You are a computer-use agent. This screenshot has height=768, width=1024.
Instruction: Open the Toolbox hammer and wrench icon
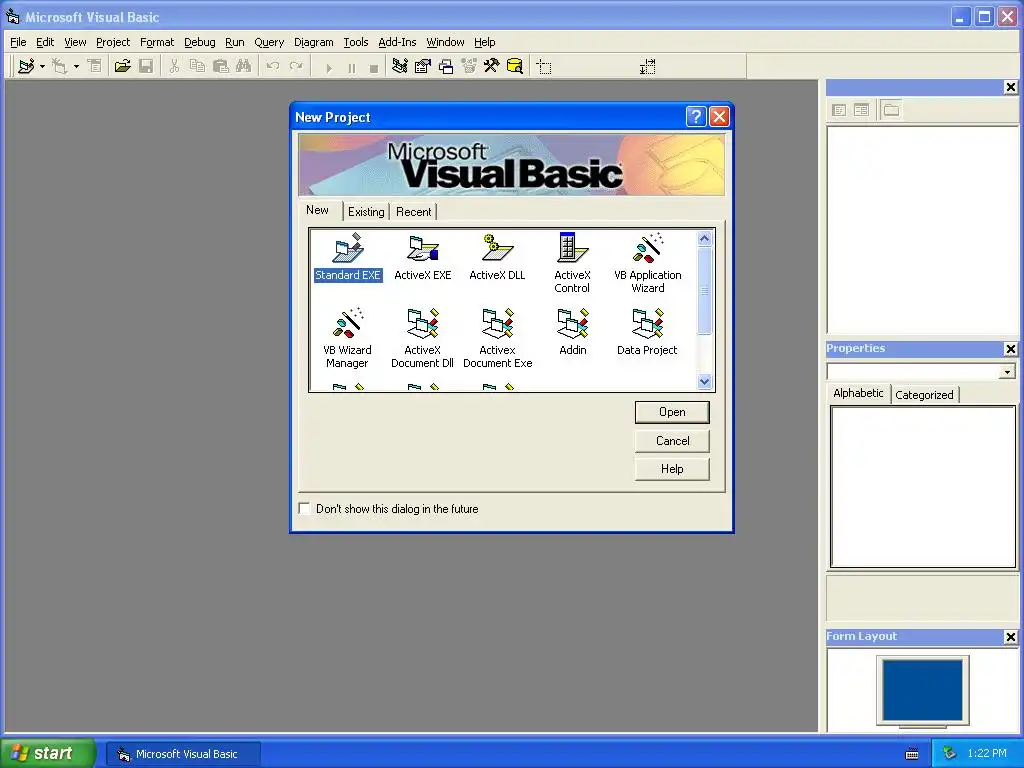491,66
